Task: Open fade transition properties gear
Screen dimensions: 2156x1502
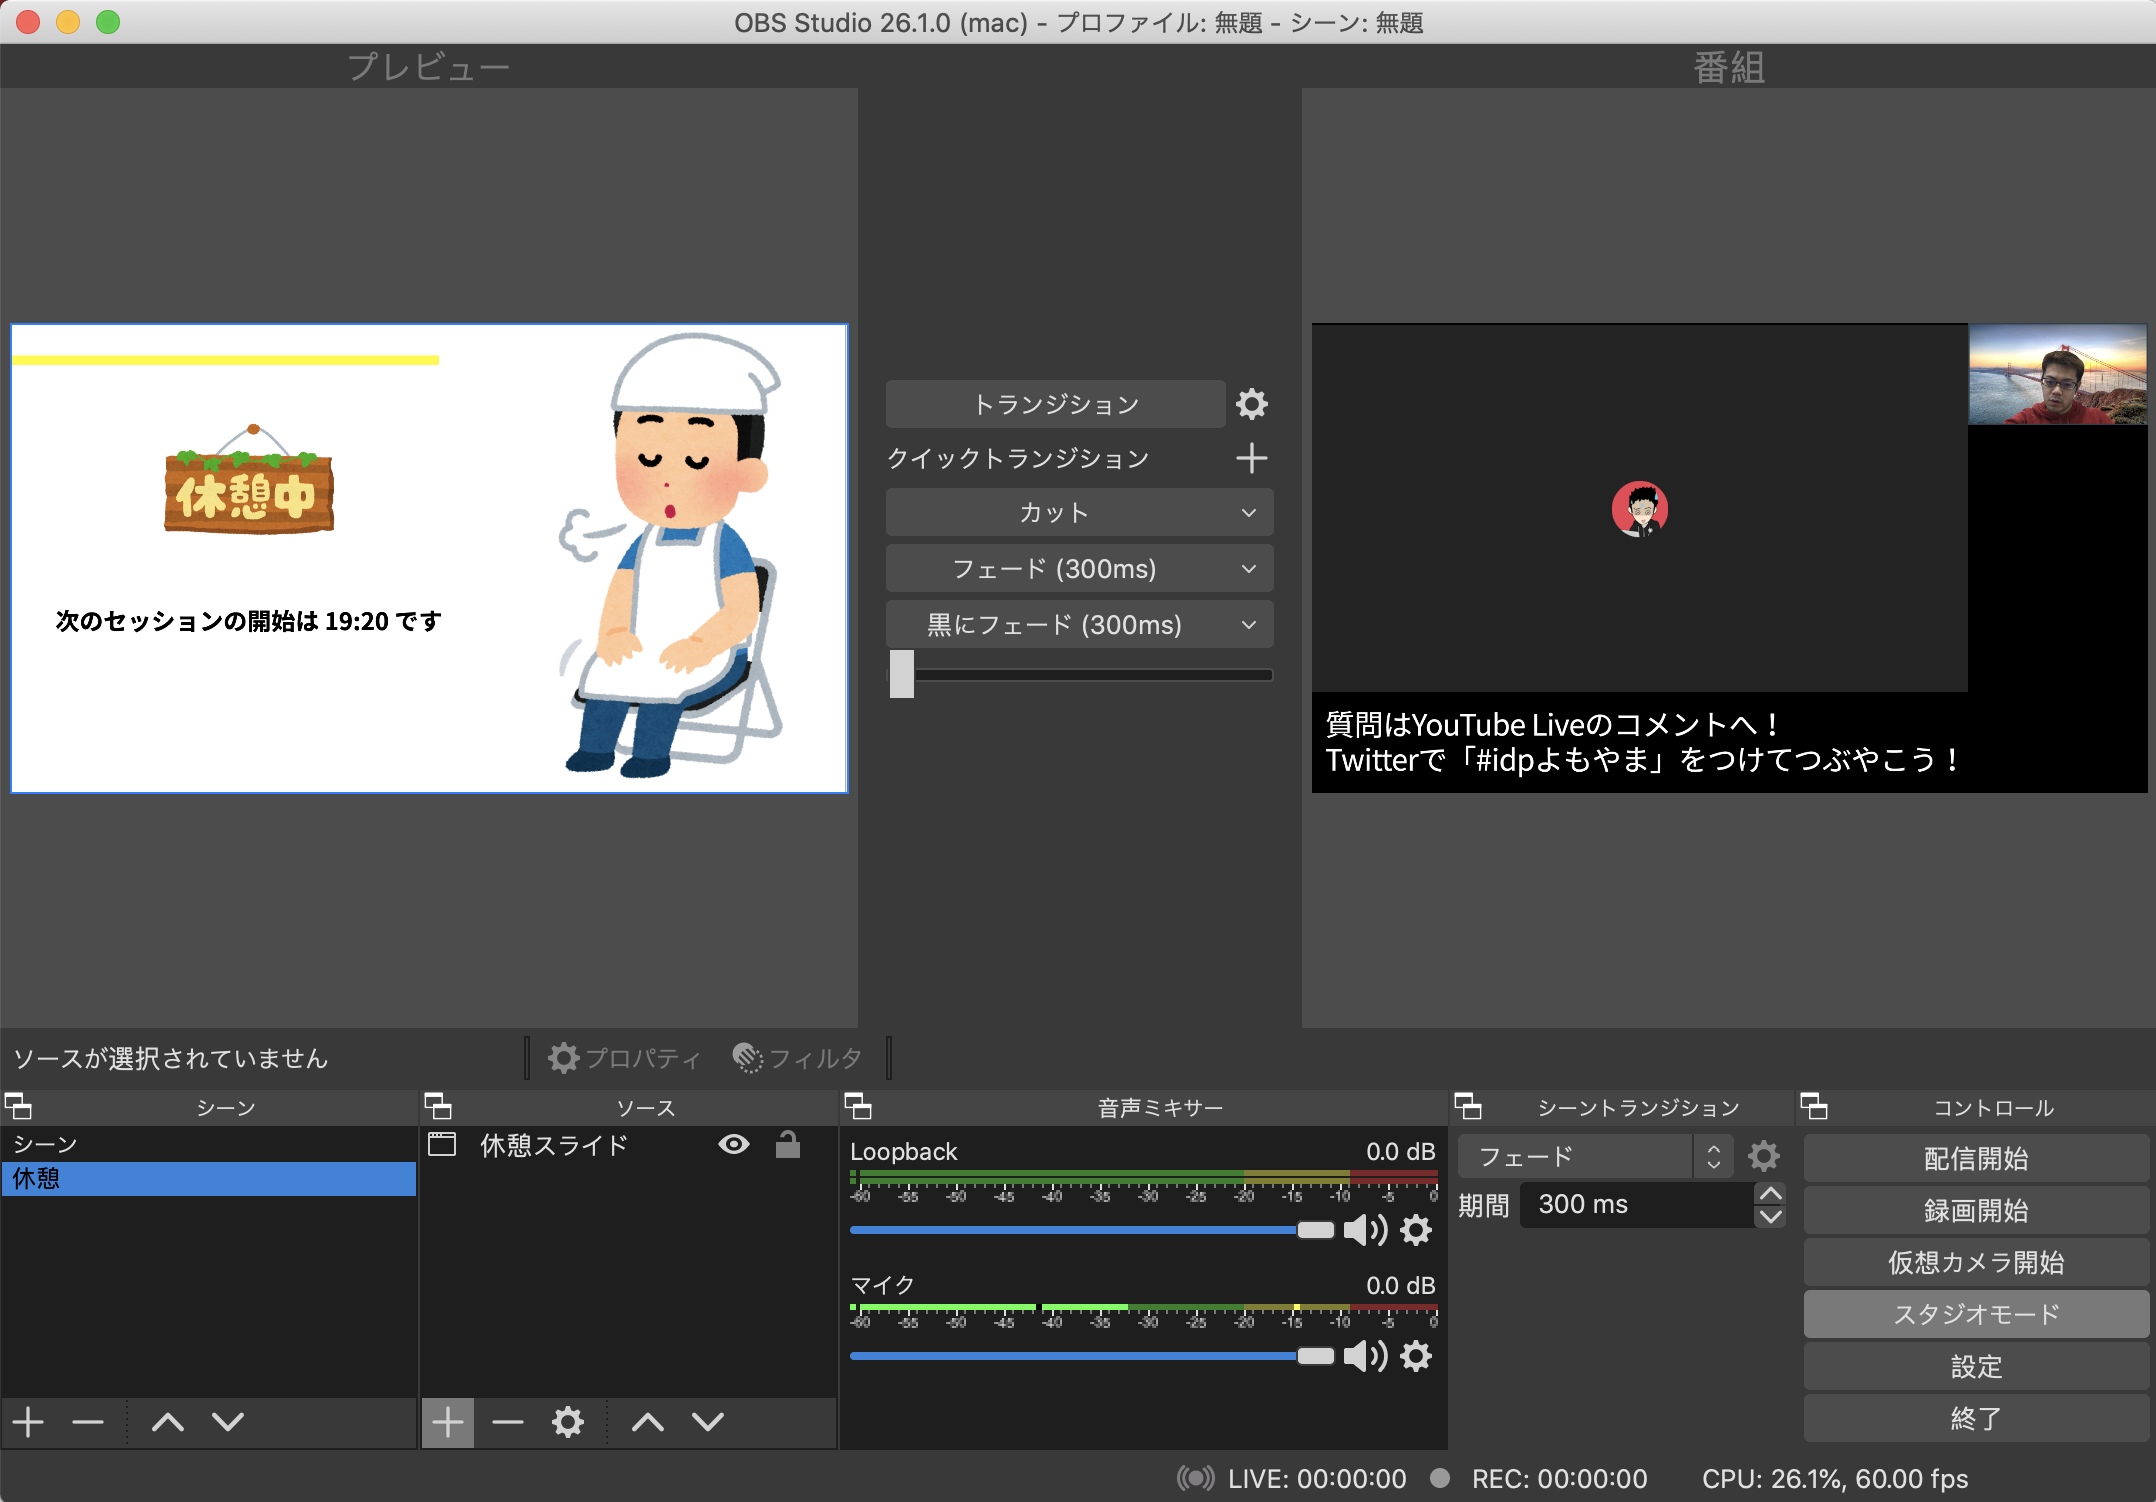Action: (1764, 1156)
